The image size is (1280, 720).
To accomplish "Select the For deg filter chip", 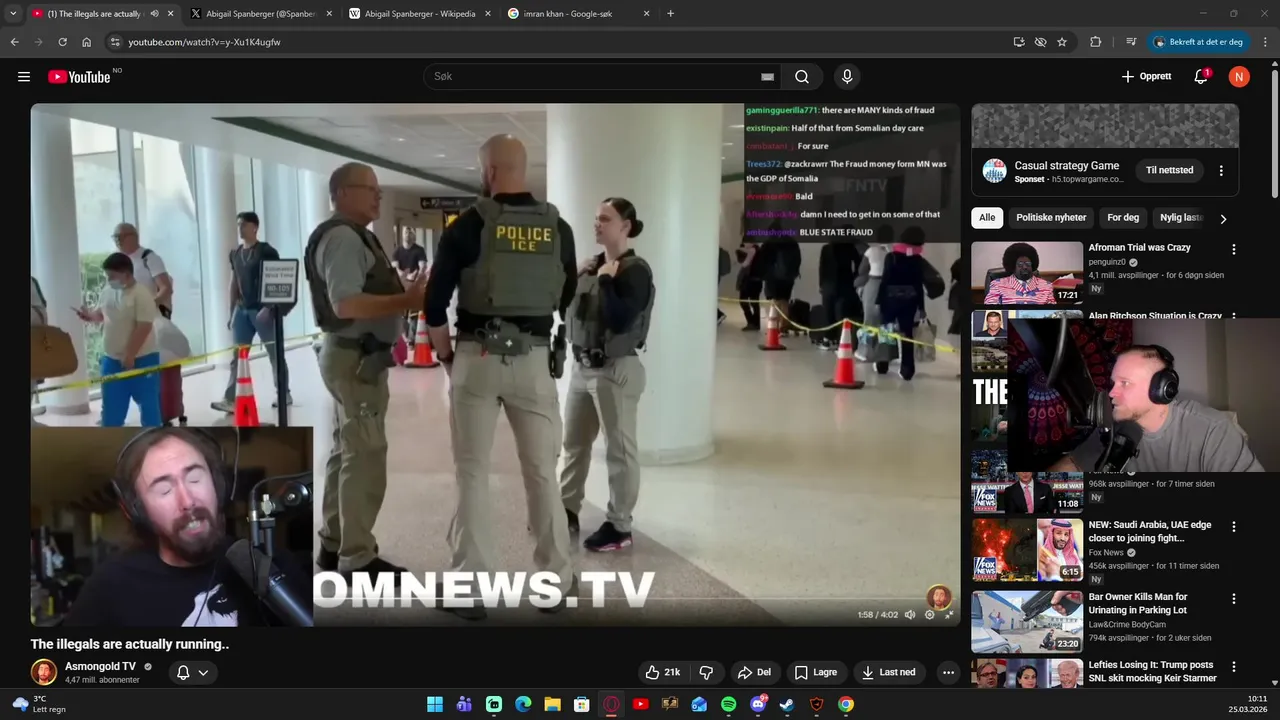I will click(1123, 217).
